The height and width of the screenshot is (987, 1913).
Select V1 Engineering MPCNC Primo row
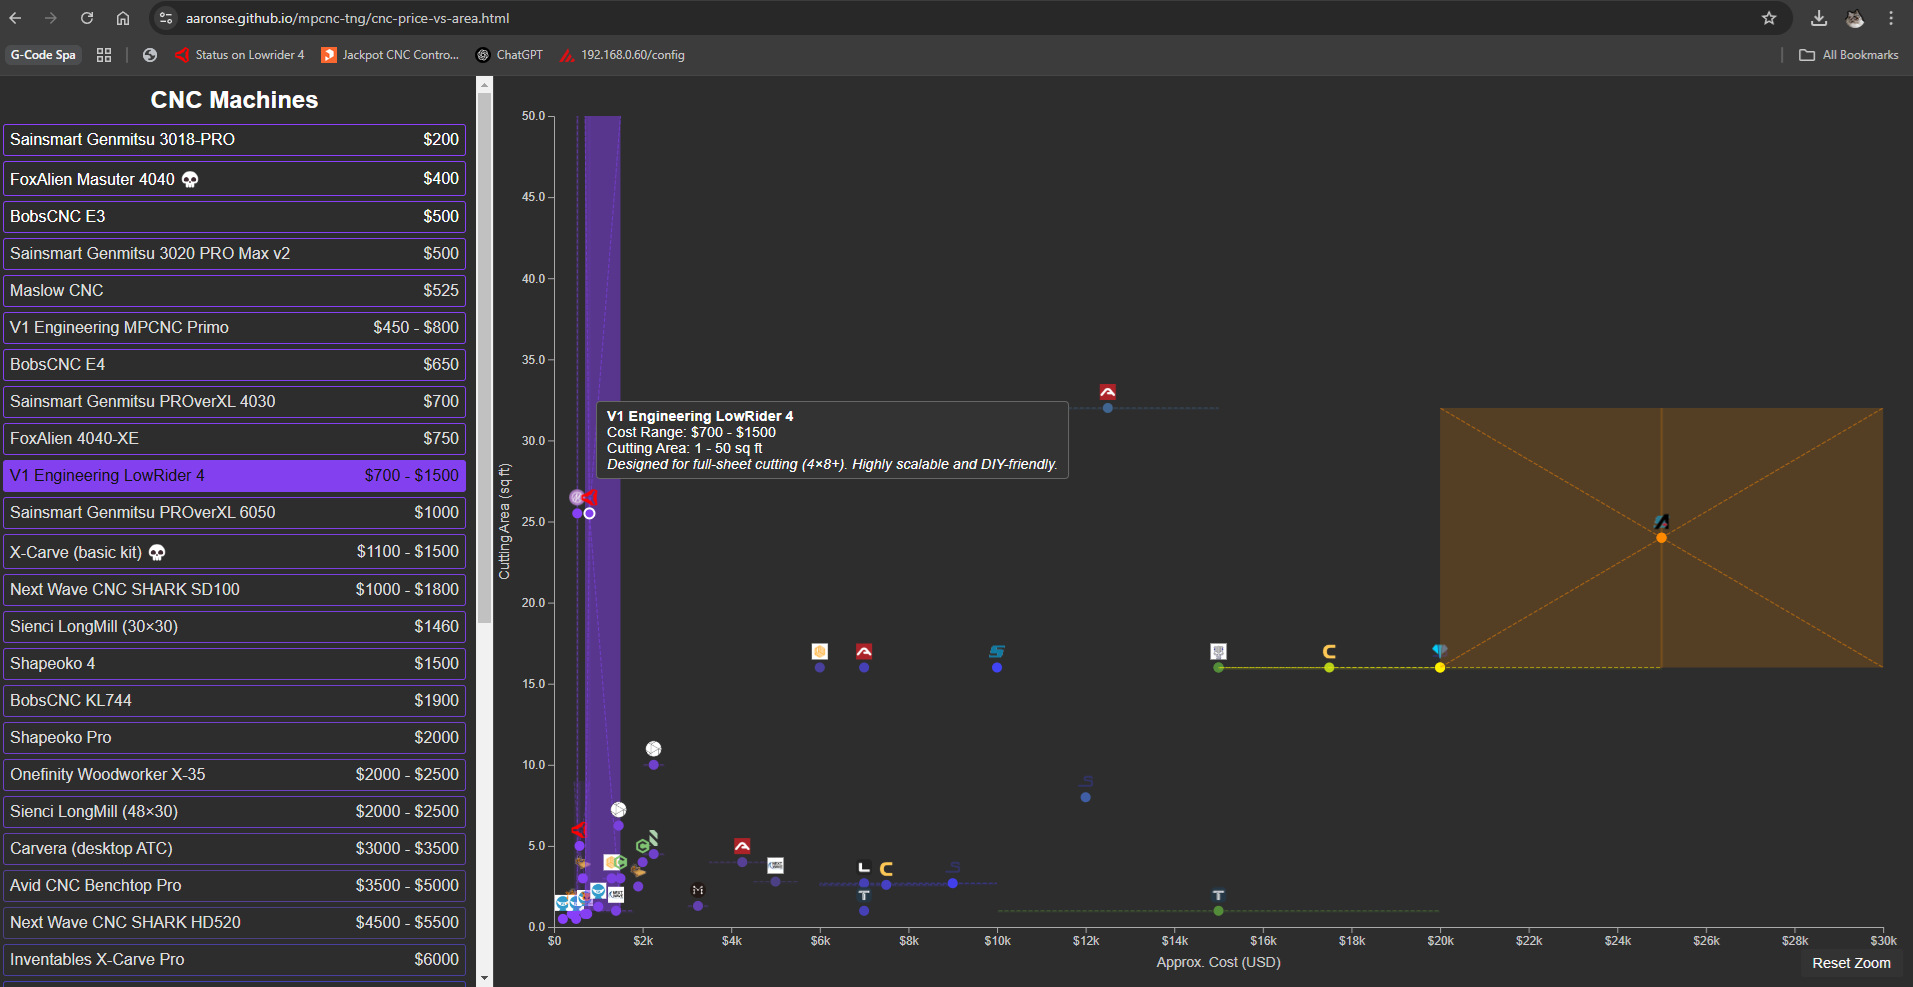234,328
